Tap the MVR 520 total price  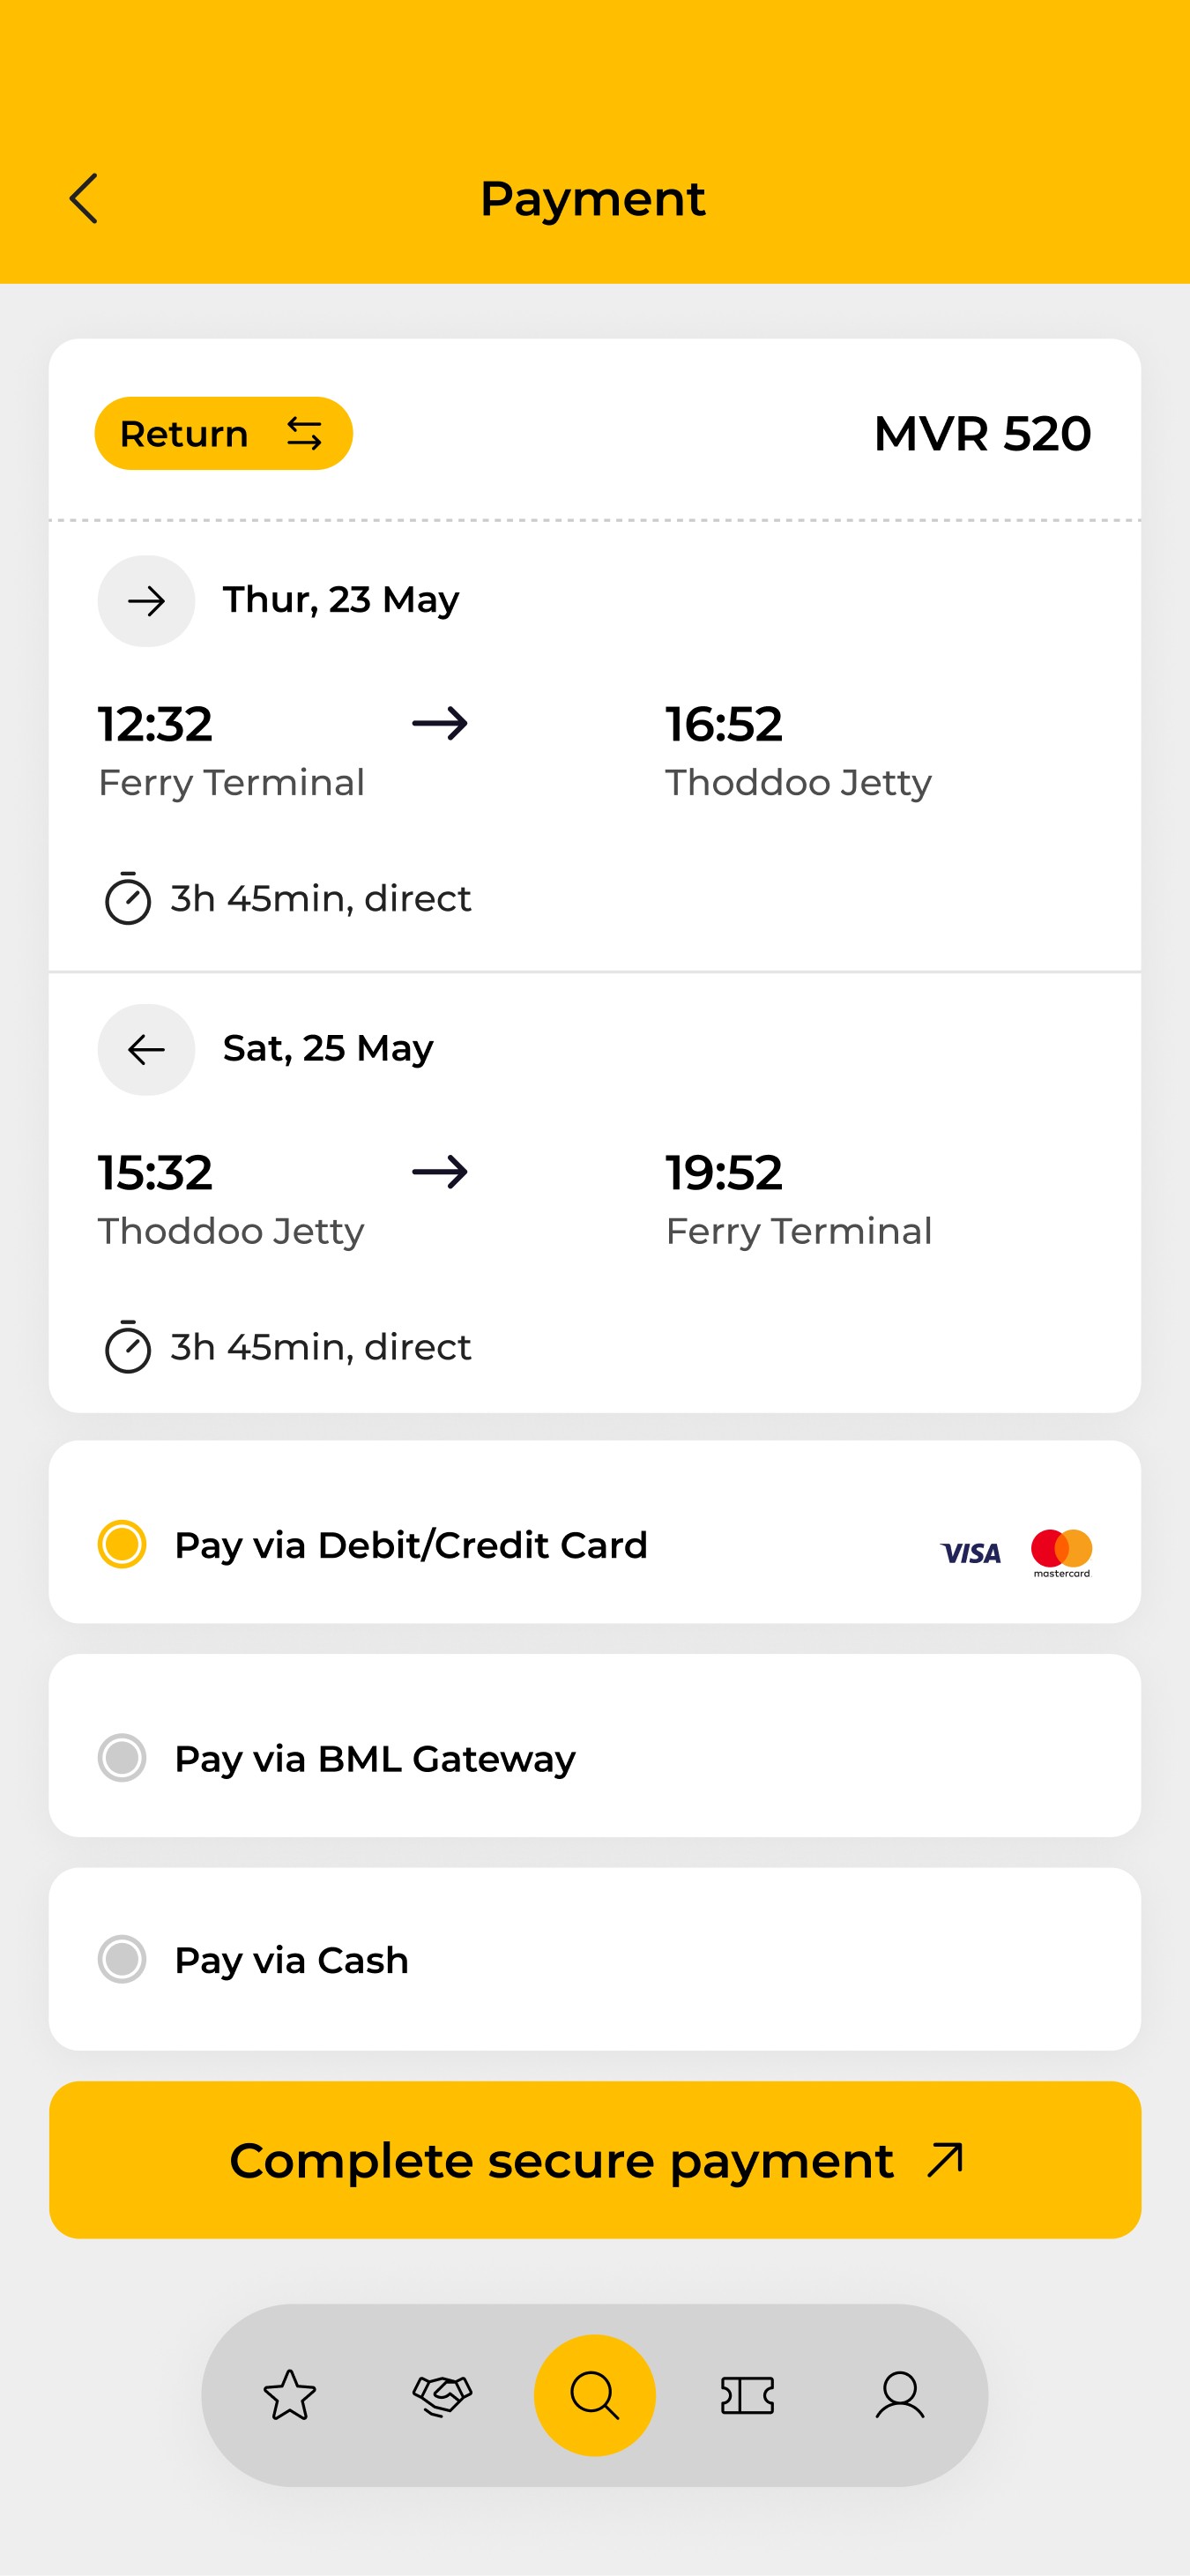982,433
